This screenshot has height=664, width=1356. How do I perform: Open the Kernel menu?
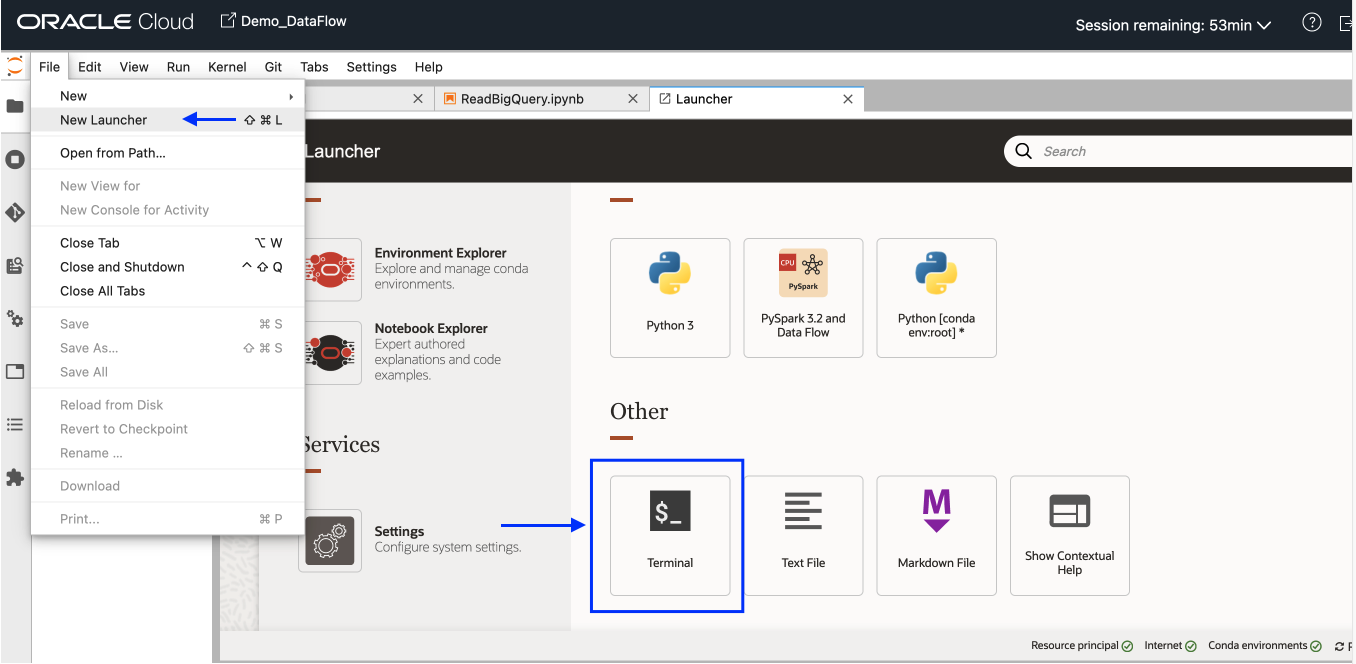(227, 67)
